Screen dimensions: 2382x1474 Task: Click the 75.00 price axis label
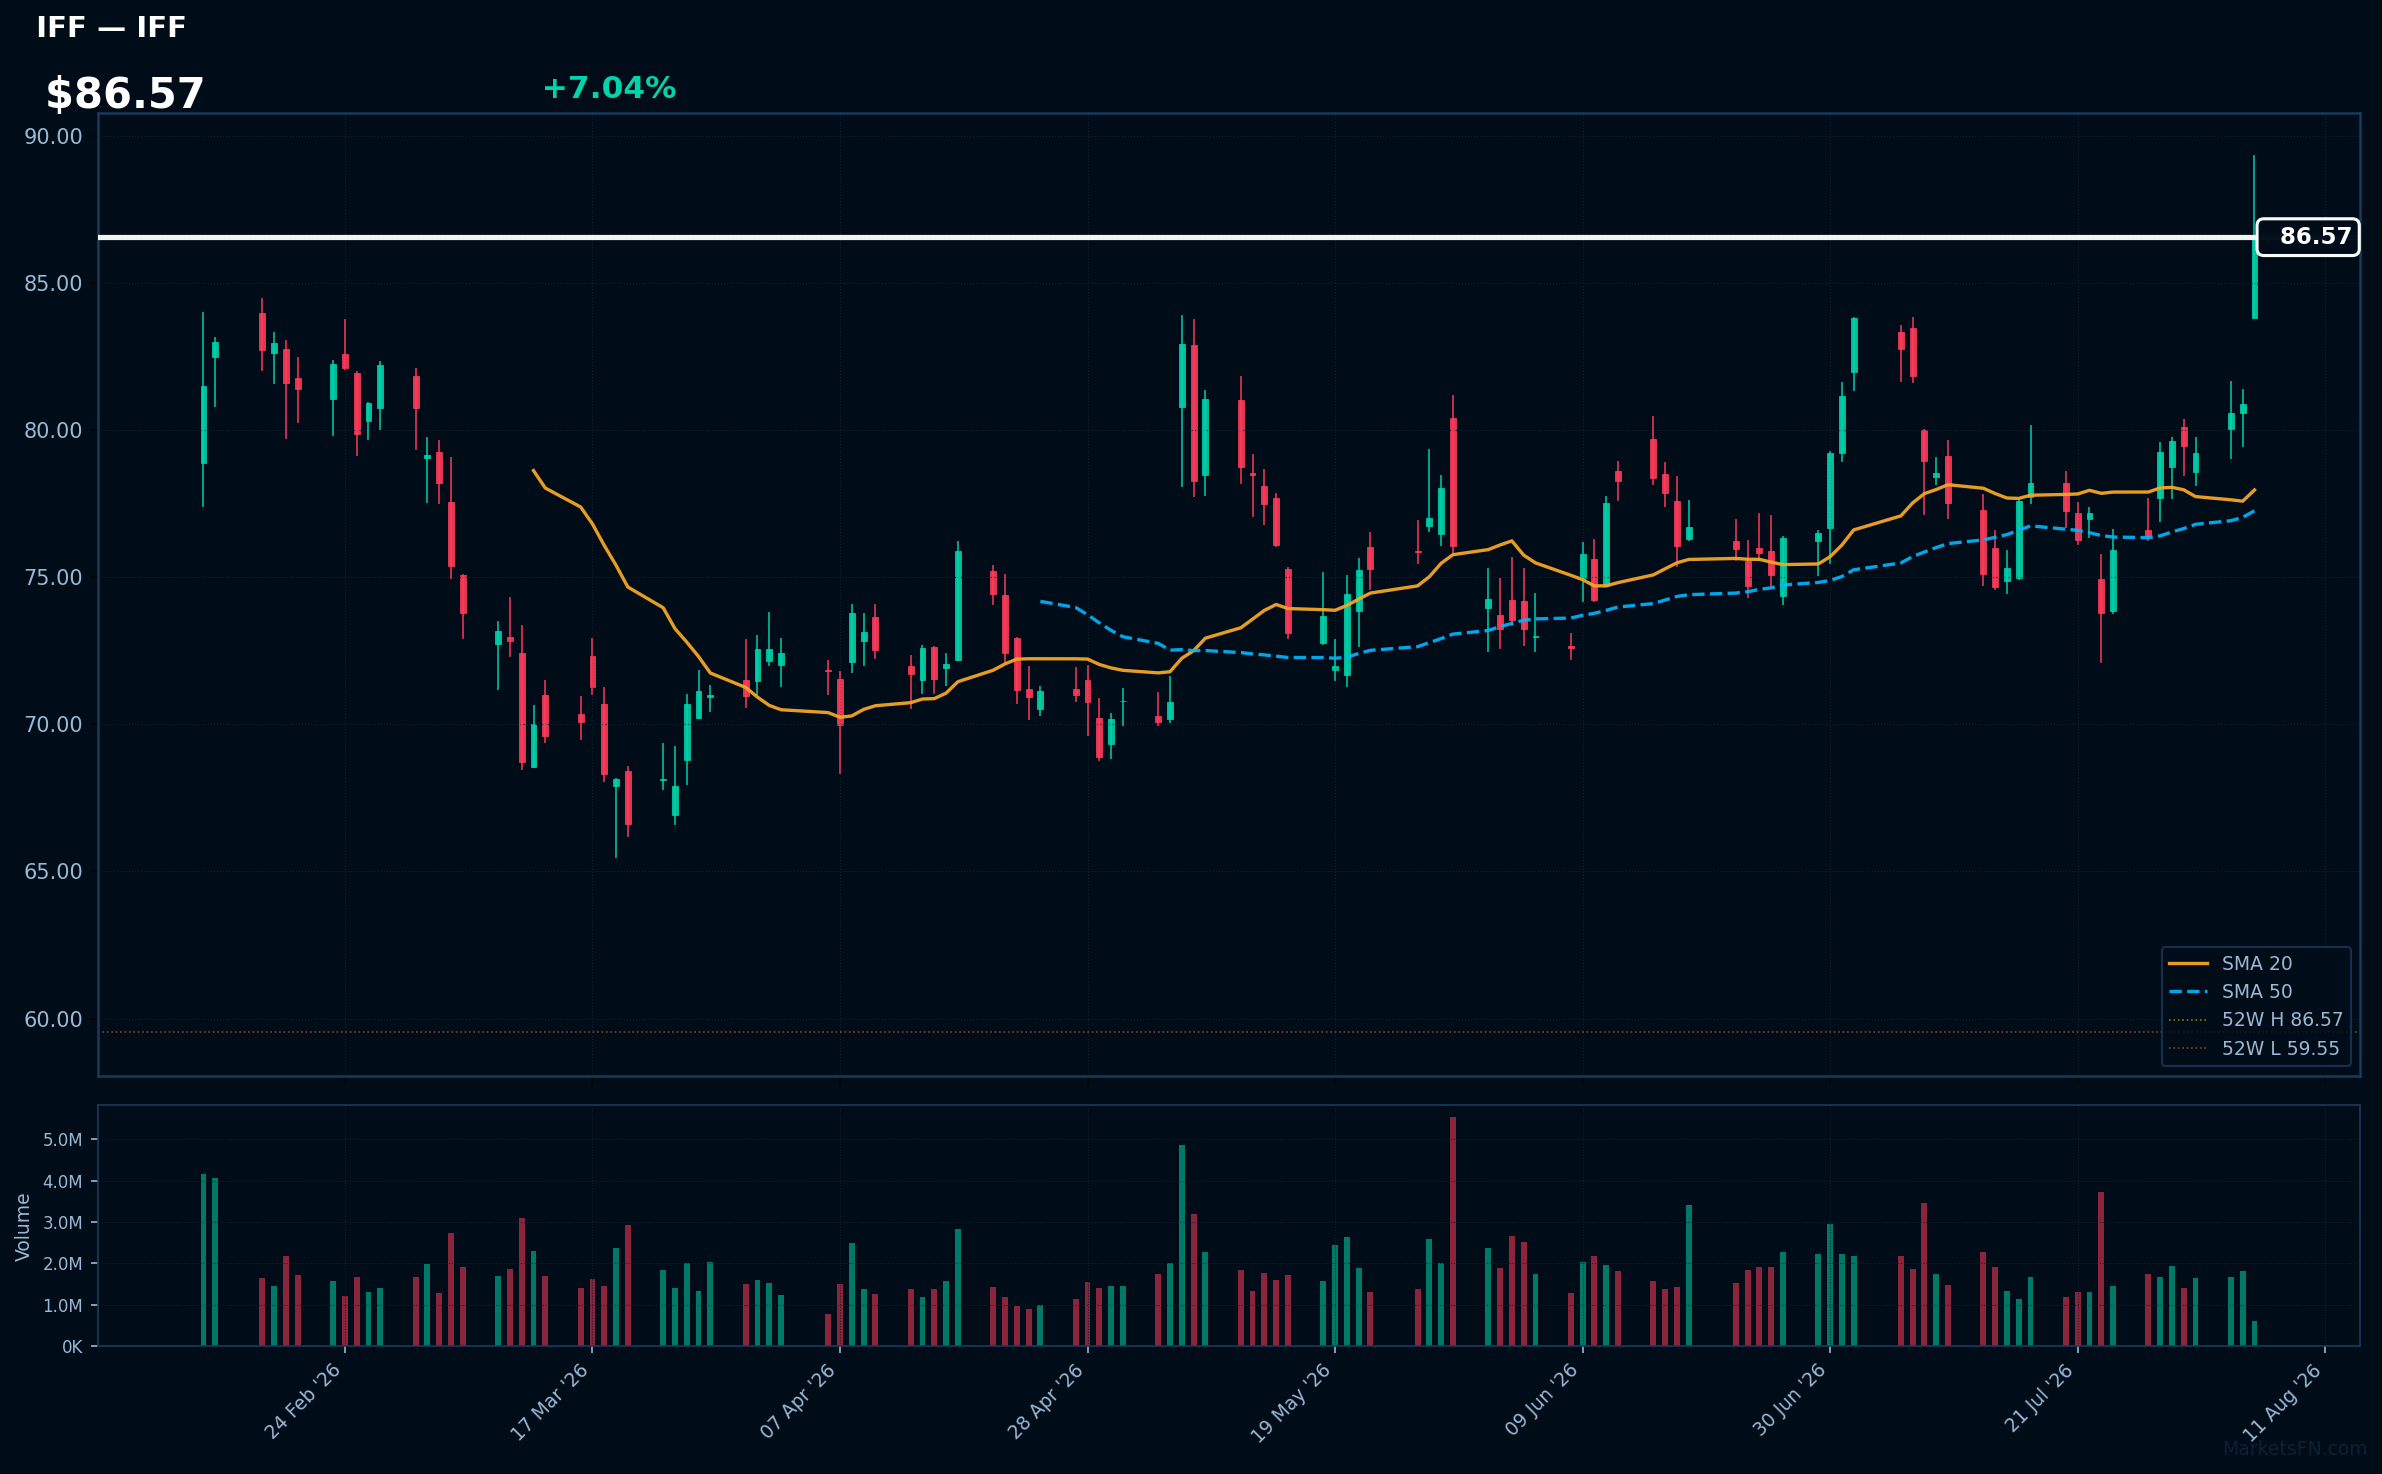pyautogui.click(x=53, y=578)
